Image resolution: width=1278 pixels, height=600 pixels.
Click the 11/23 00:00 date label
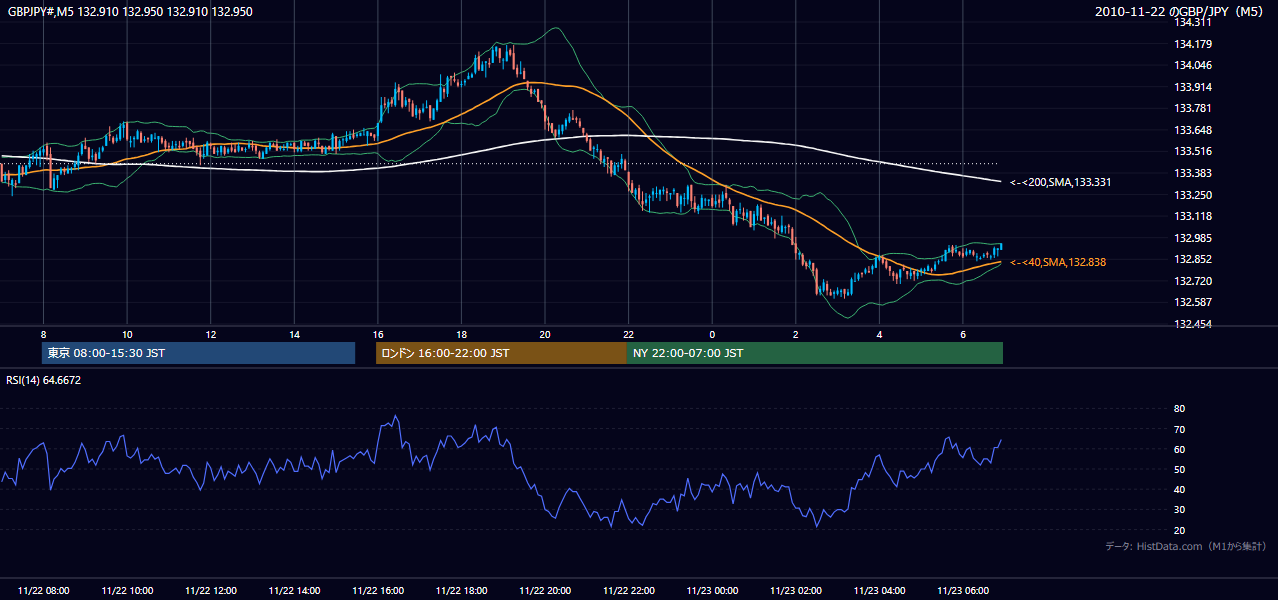coord(712,591)
